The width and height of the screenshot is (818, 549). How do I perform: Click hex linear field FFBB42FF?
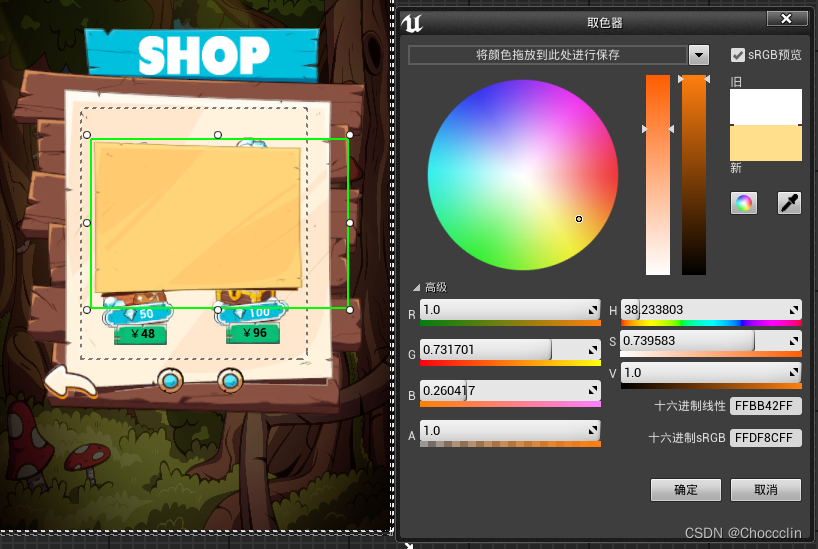point(765,406)
